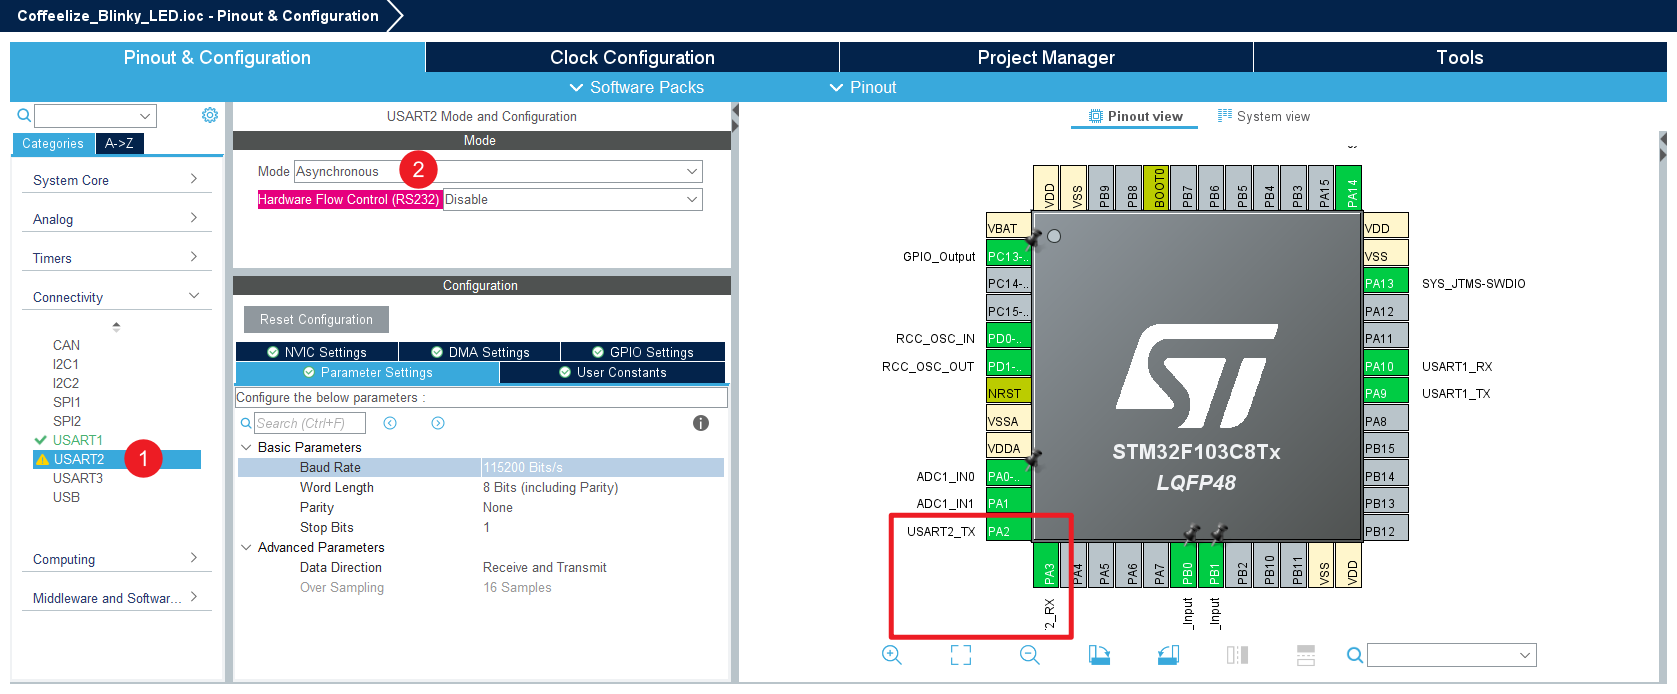Select USART1 in the Connectivity list
Viewport: 1677px width, 694px height.
pyautogui.click(x=78, y=440)
